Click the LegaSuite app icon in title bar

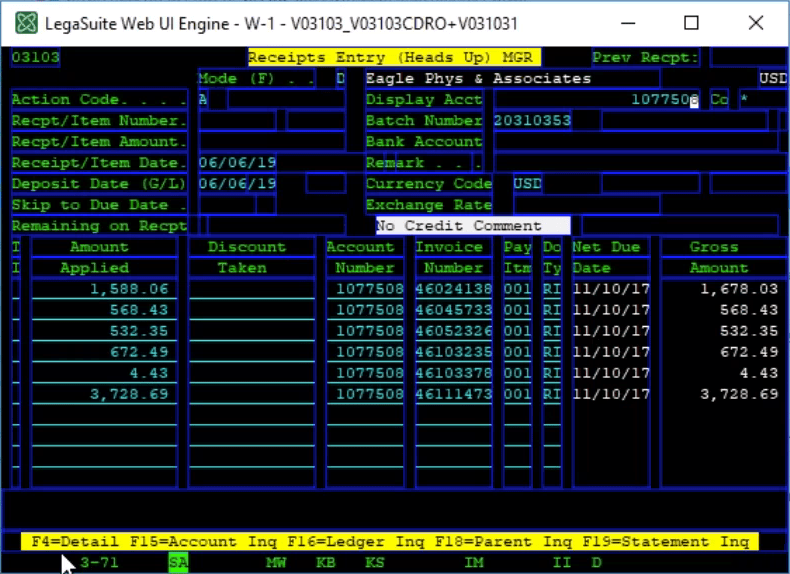point(26,23)
